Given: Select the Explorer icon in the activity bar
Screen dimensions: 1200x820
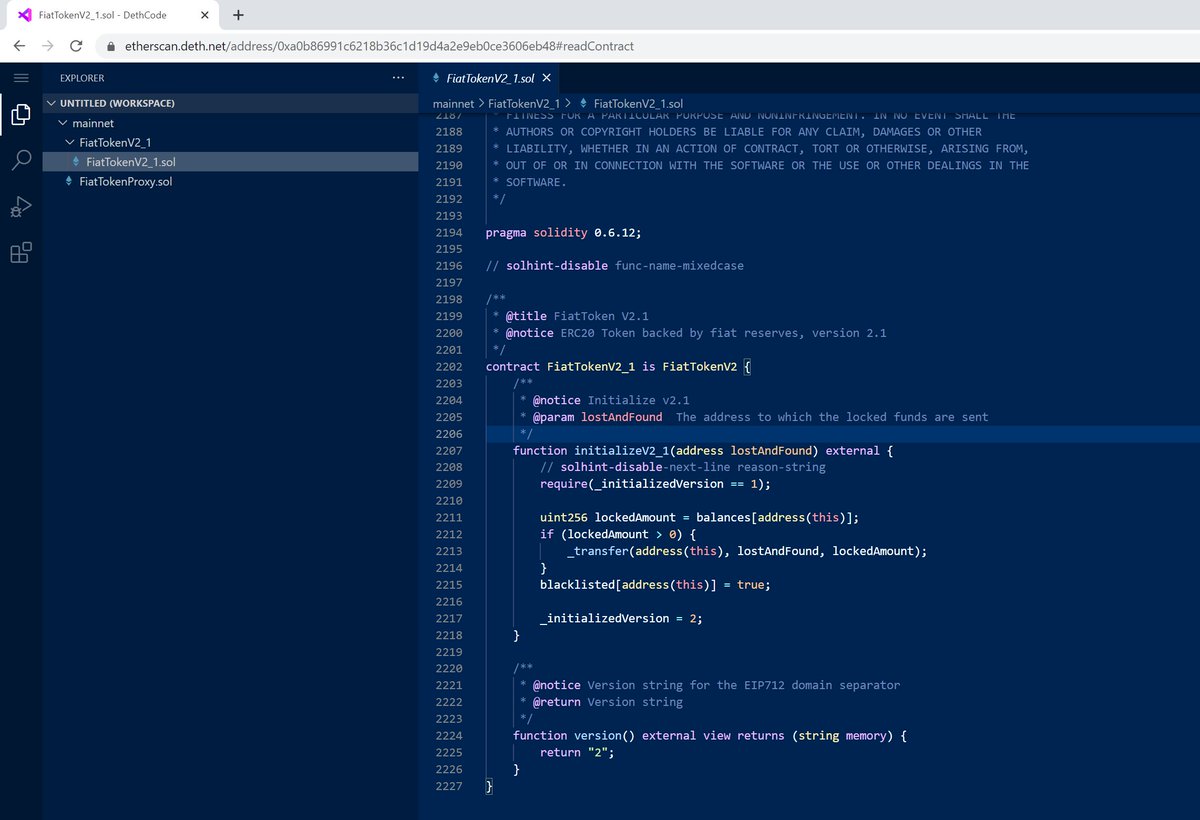Looking at the screenshot, I should [20, 114].
